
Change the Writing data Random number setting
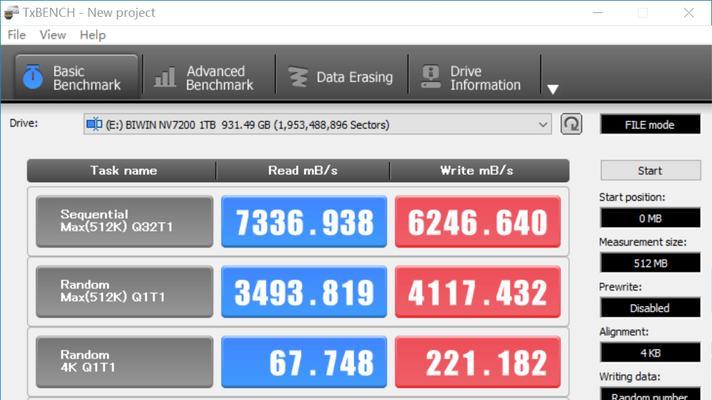coord(650,394)
